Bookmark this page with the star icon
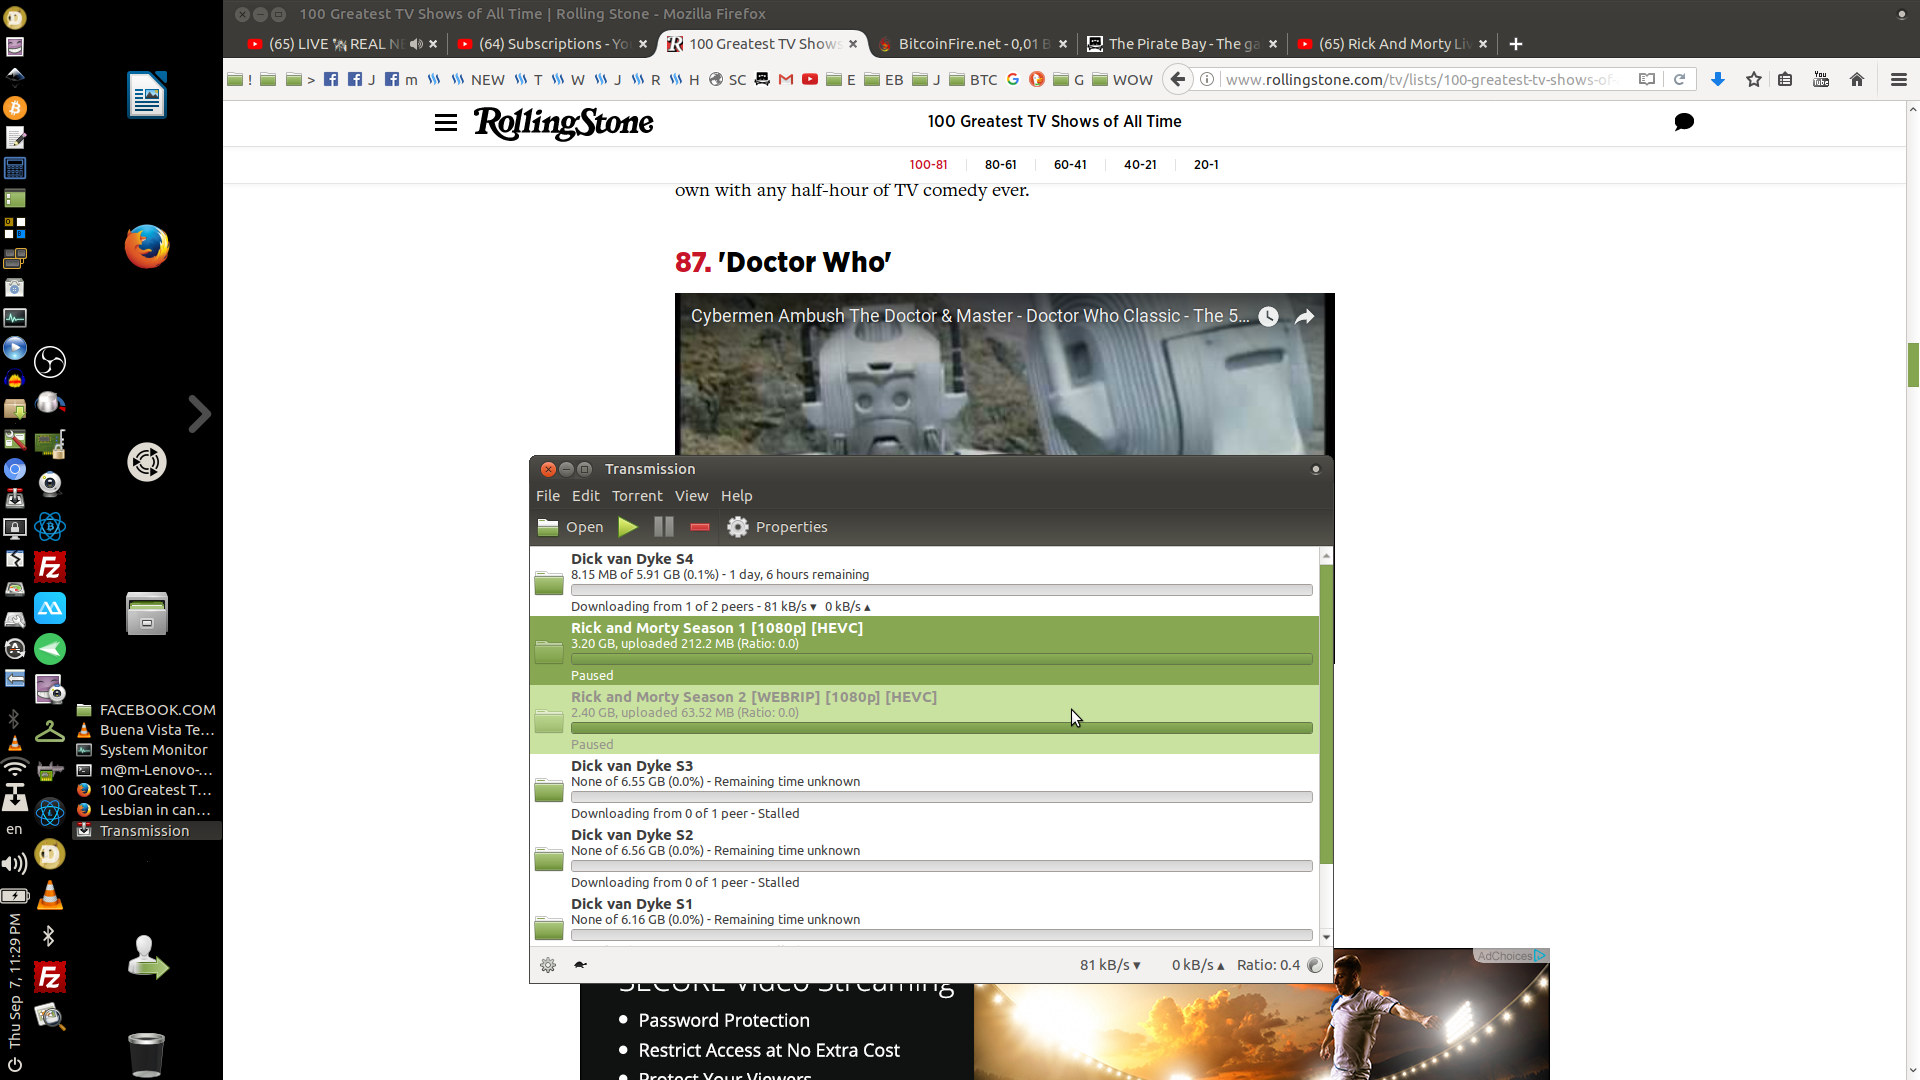1920x1080 pixels. [1754, 80]
